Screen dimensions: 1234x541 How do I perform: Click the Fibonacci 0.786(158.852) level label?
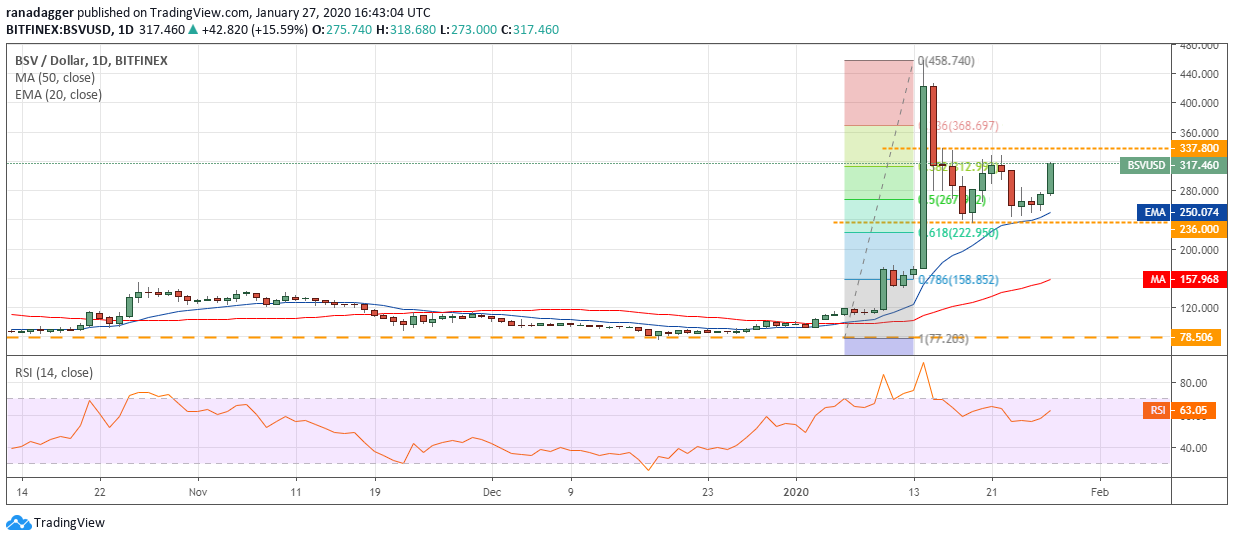pos(959,280)
